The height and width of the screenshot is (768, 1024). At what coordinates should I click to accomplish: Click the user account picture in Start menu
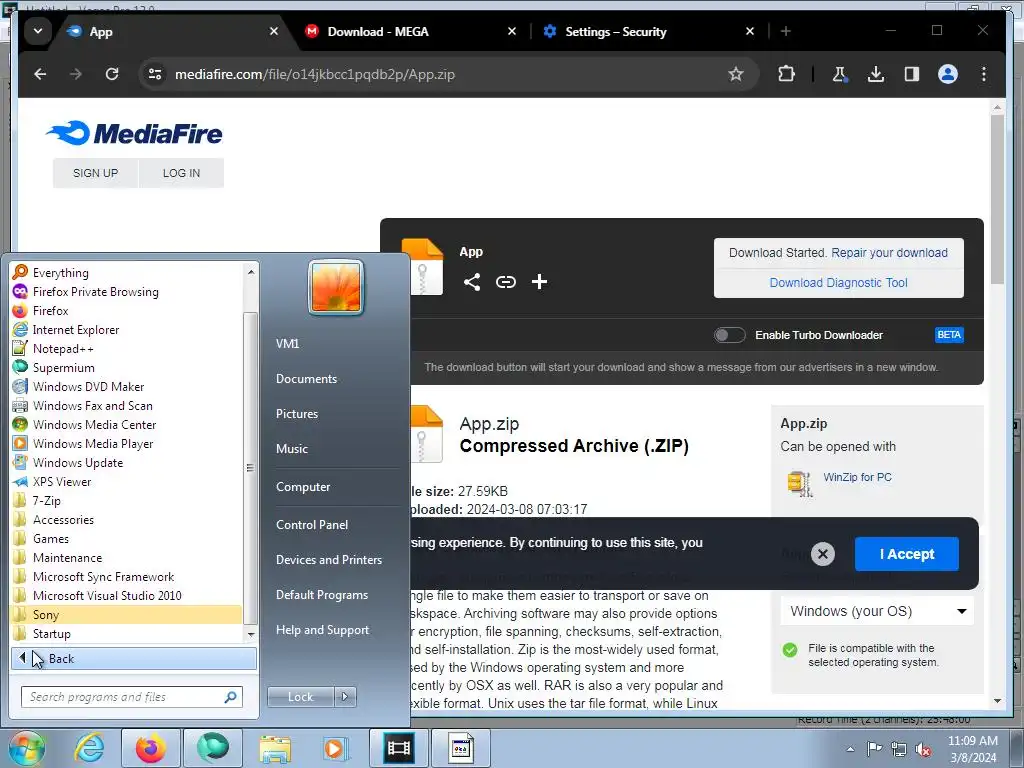click(x=336, y=287)
